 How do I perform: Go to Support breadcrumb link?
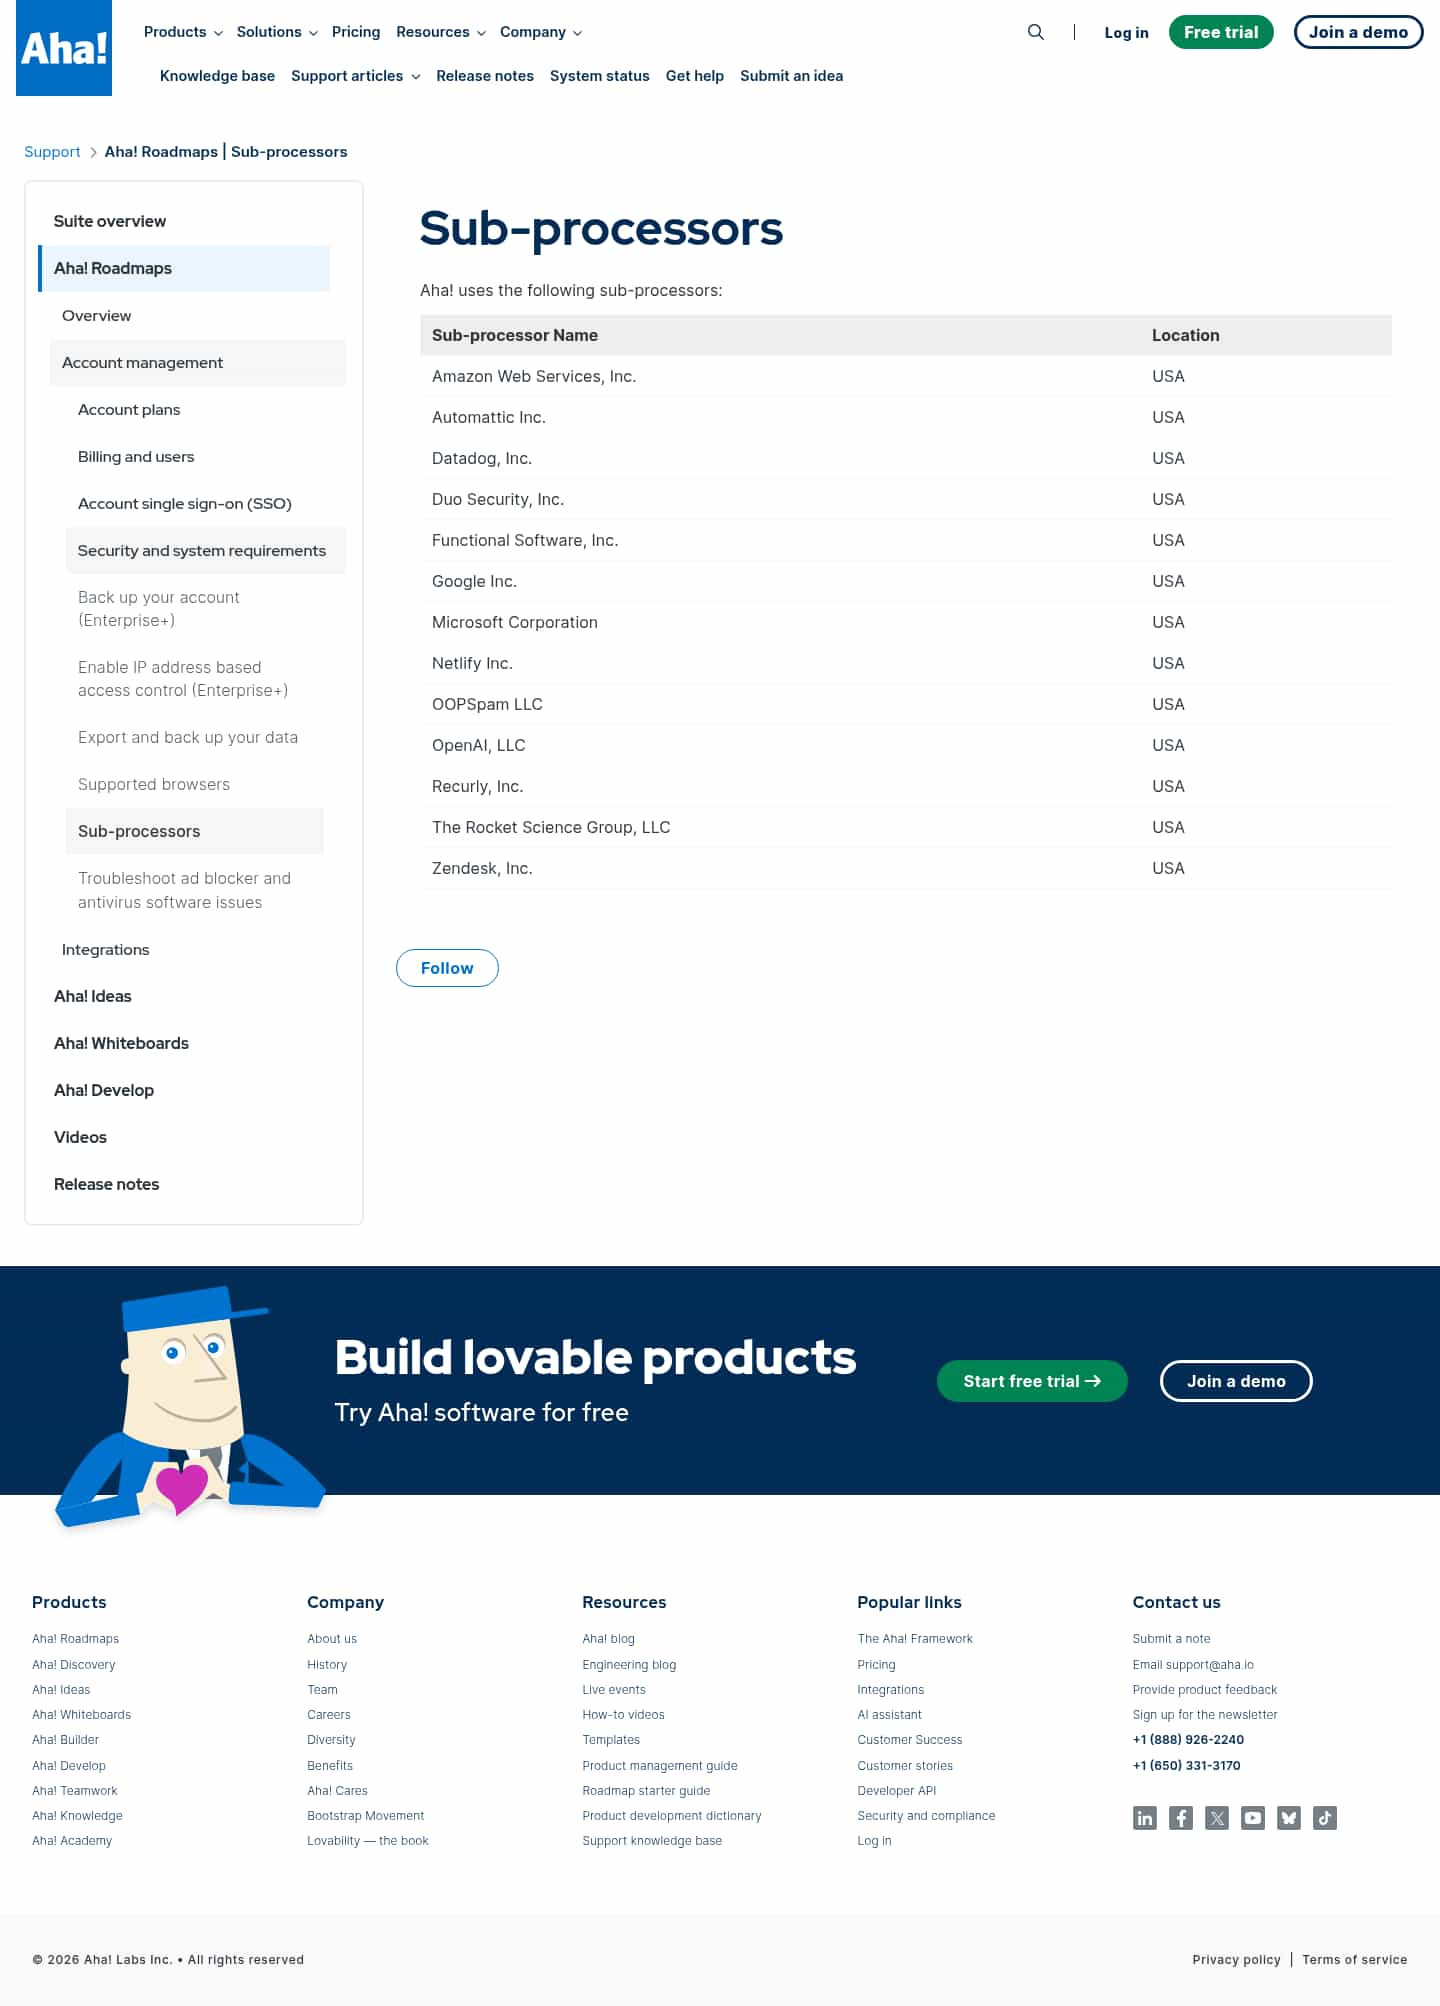click(52, 152)
